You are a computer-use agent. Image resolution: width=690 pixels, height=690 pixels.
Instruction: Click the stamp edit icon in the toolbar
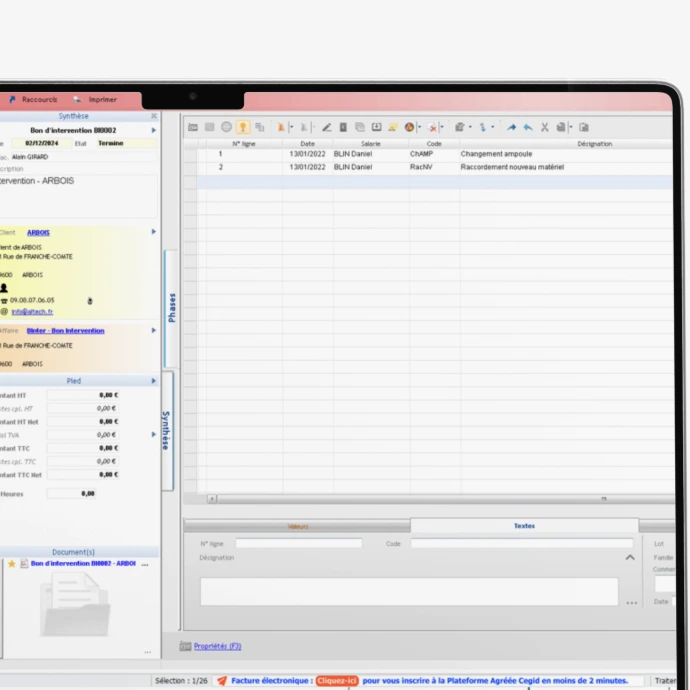(460, 127)
